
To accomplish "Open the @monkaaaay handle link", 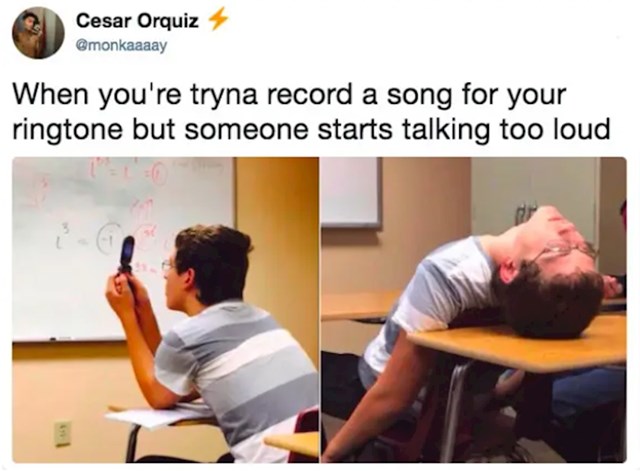I will 122,45.
